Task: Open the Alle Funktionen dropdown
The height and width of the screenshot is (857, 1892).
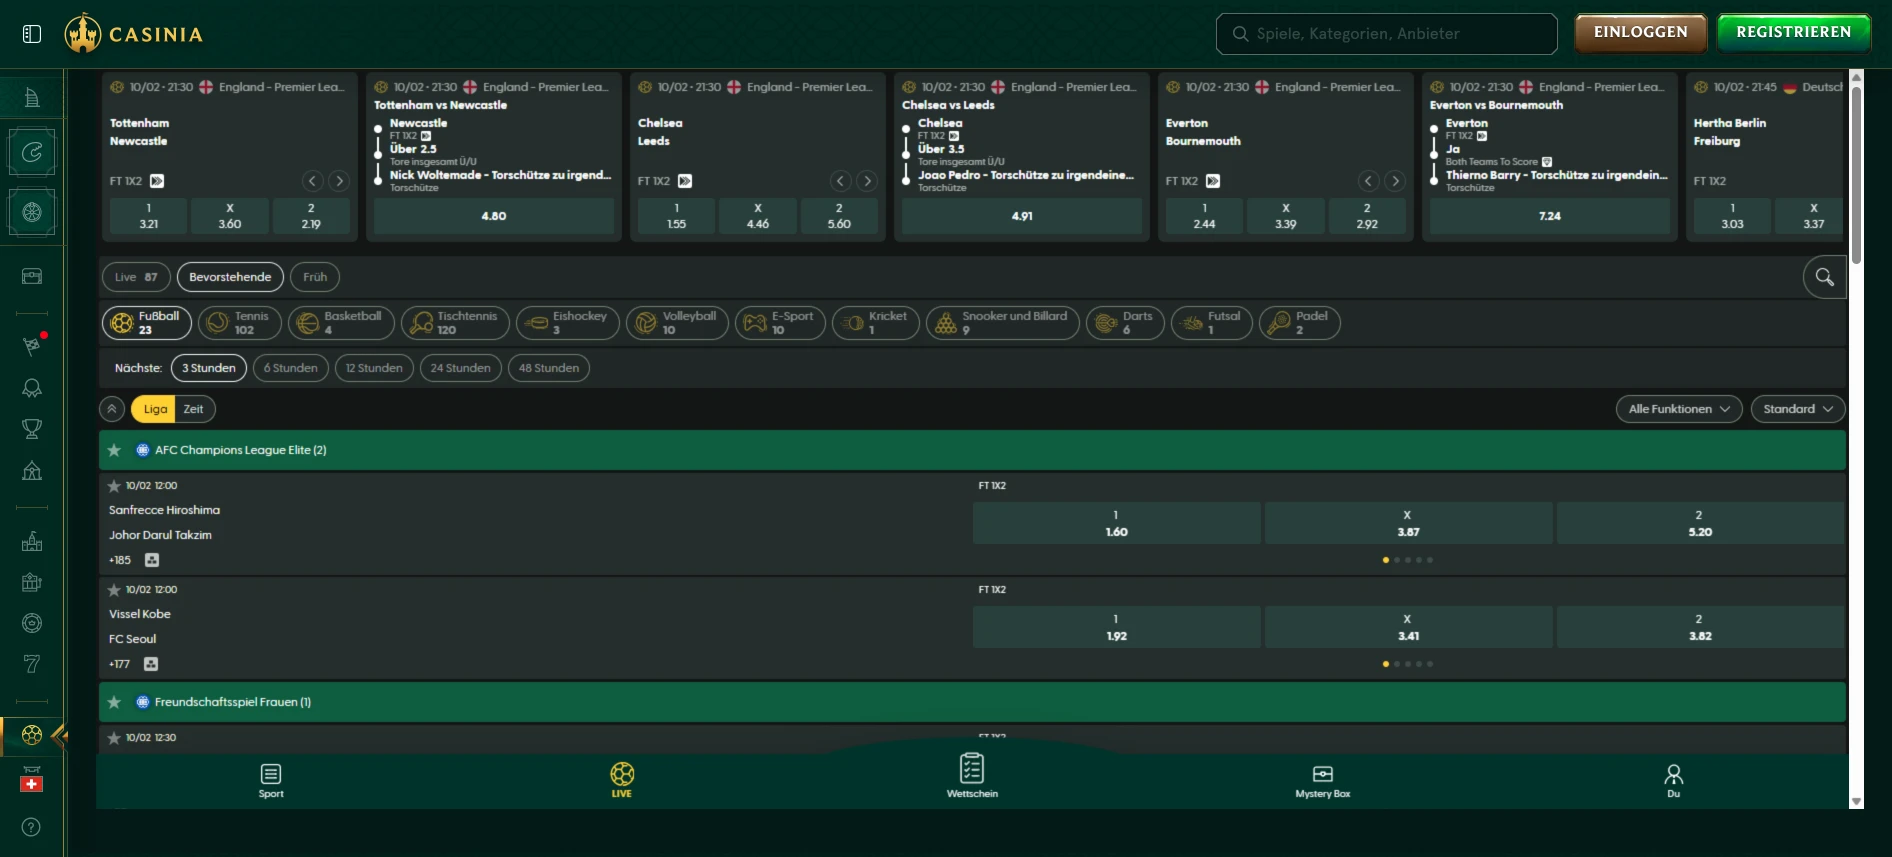Action: [1678, 409]
